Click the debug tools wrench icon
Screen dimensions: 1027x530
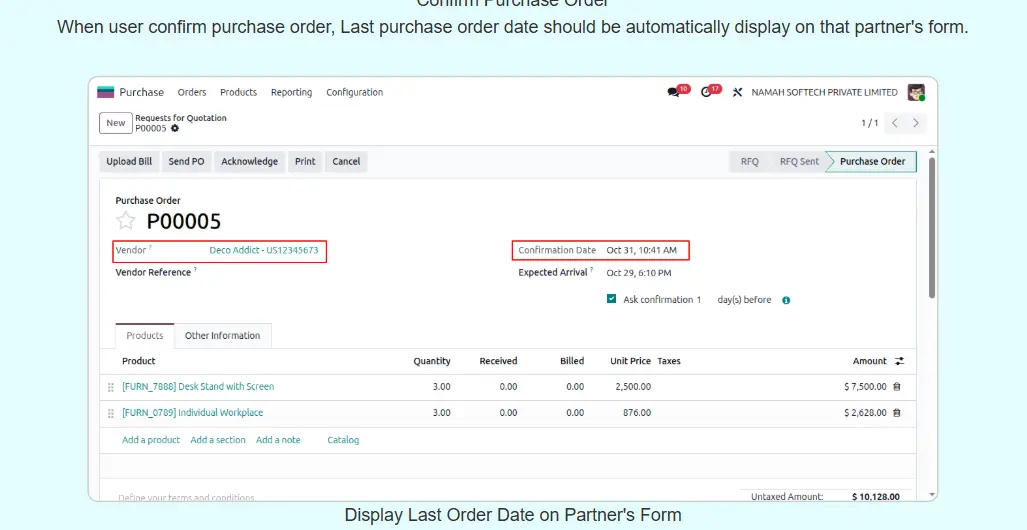pyautogui.click(x=738, y=92)
